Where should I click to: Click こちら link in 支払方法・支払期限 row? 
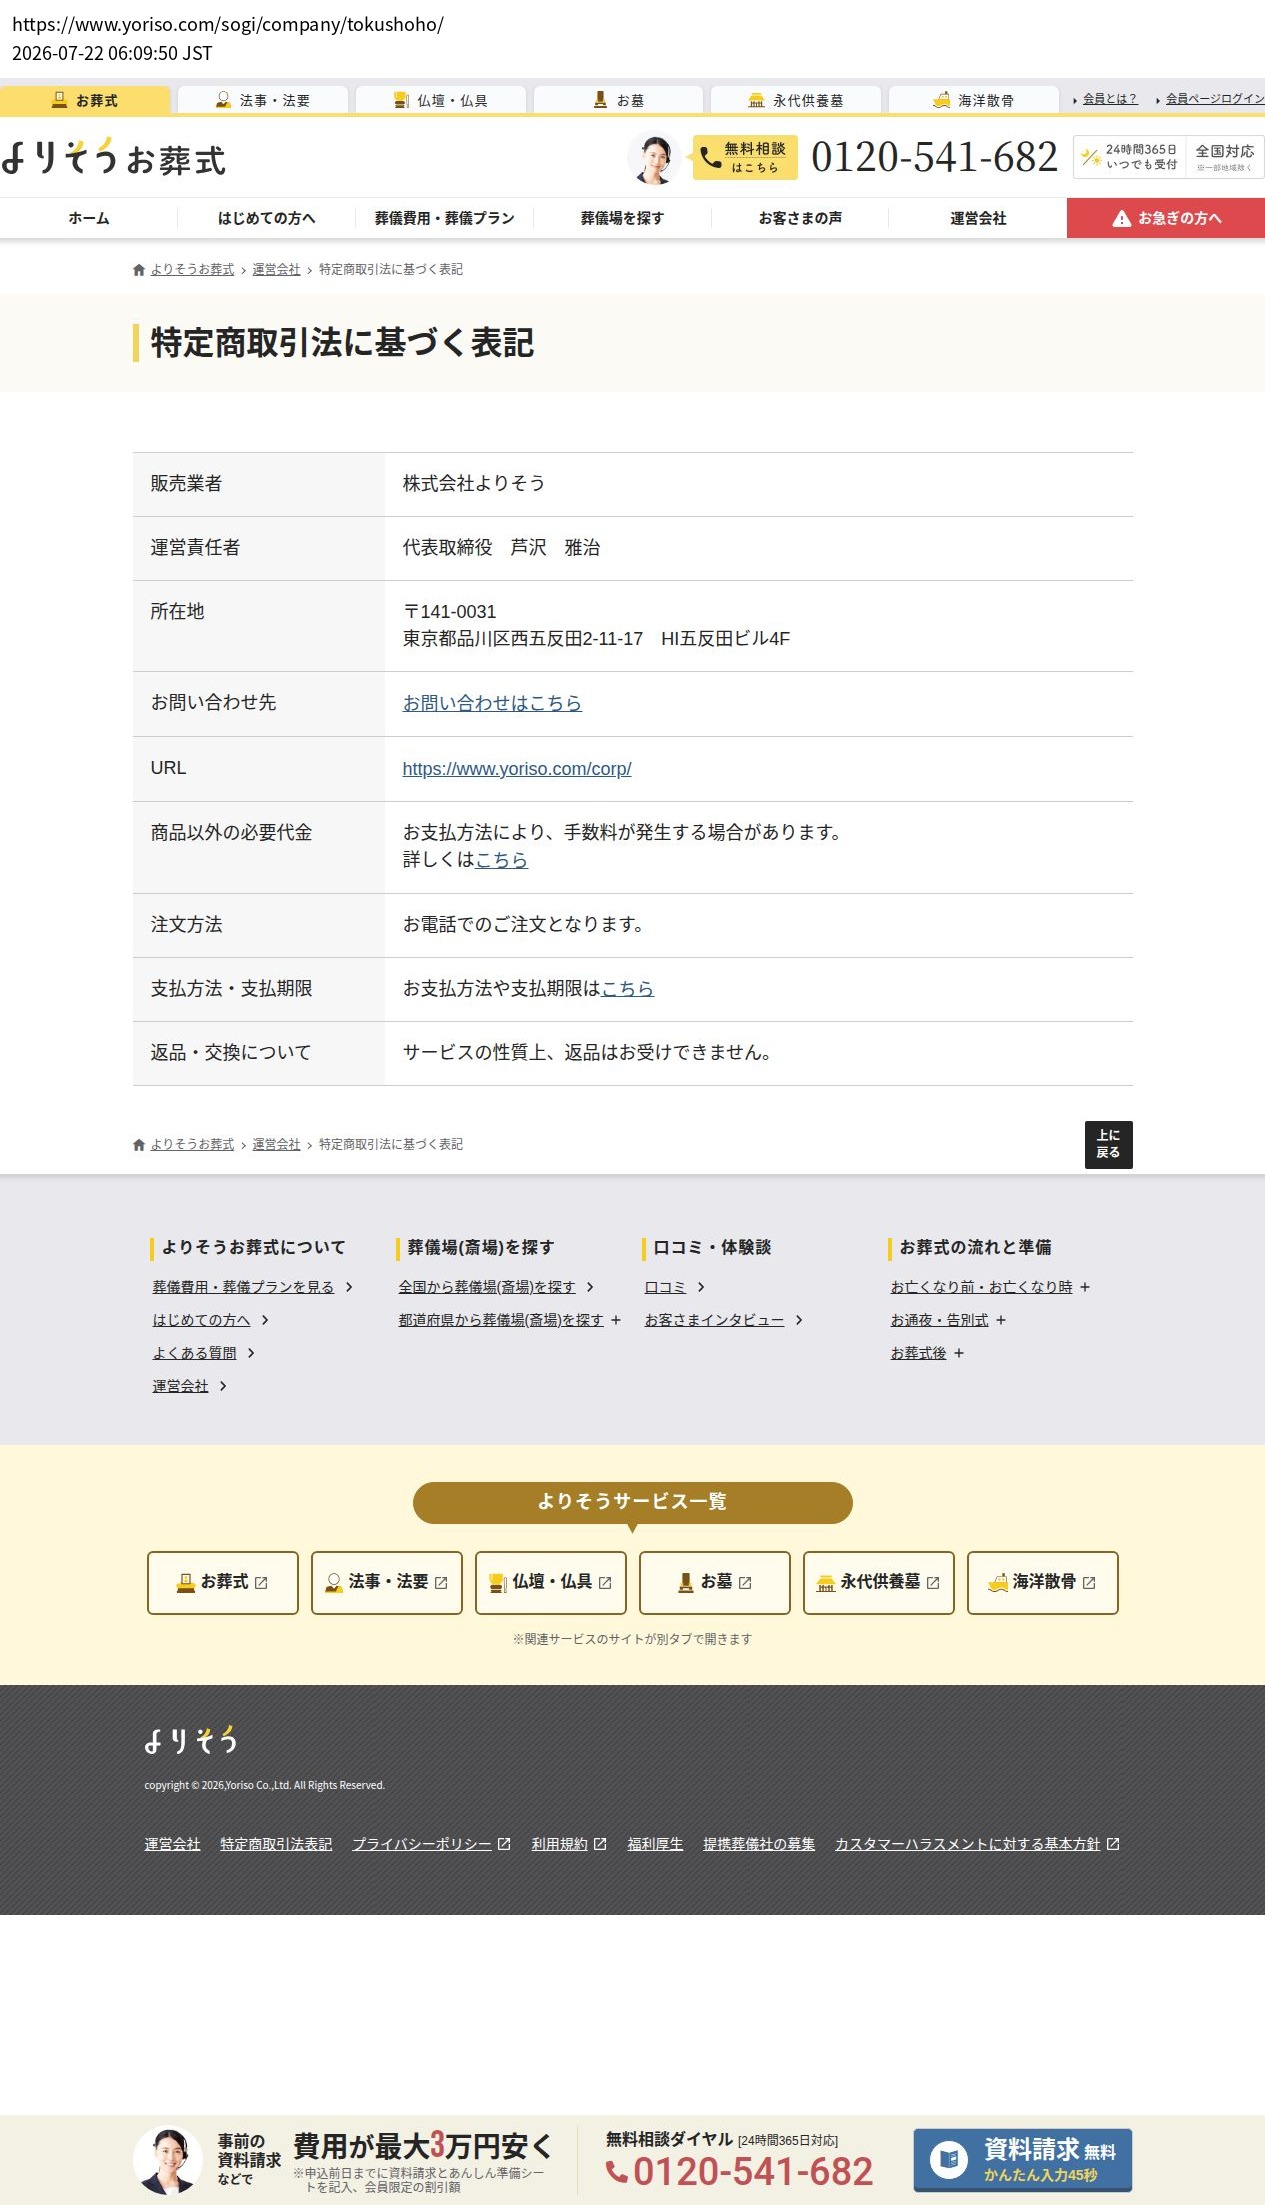627,989
